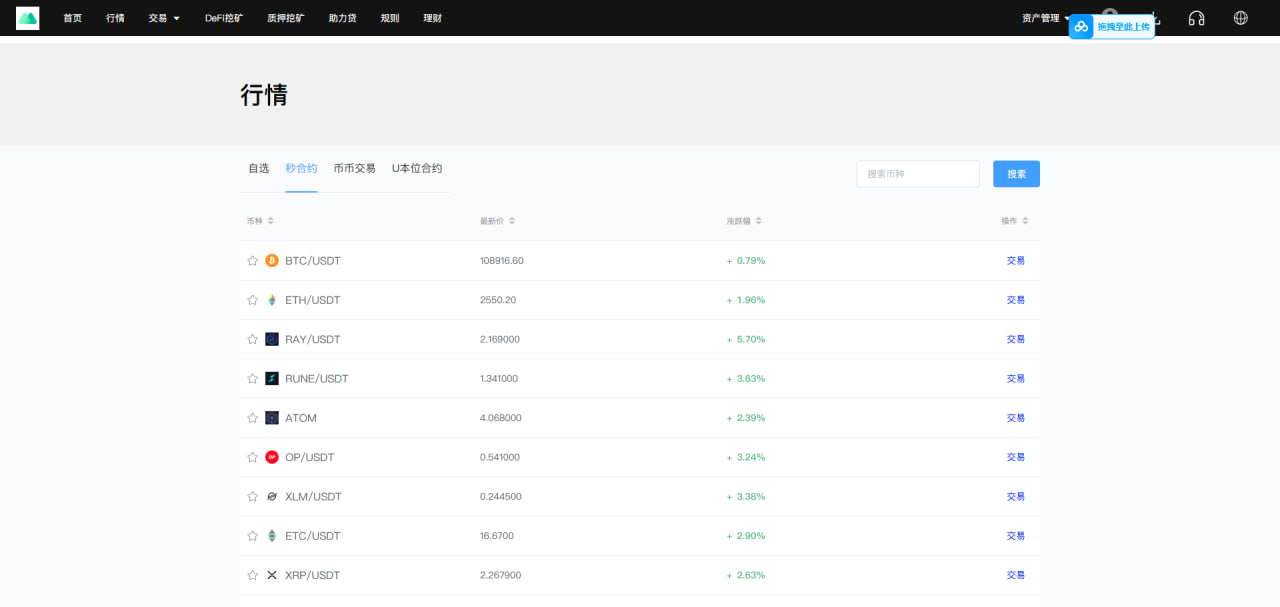This screenshot has height=607, width=1280.
Task: Click the RUNE/USDT coin icon
Action: [272, 379]
